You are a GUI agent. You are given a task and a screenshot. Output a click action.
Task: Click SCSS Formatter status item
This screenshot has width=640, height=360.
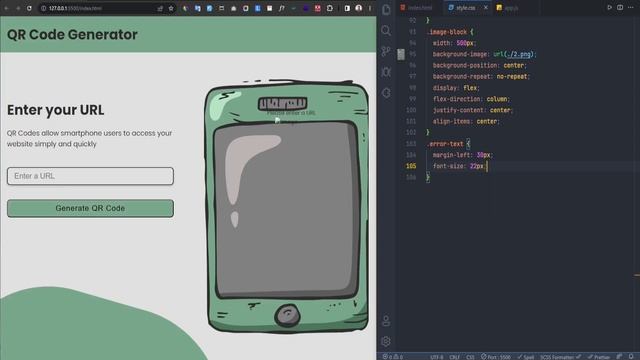(x=560, y=357)
